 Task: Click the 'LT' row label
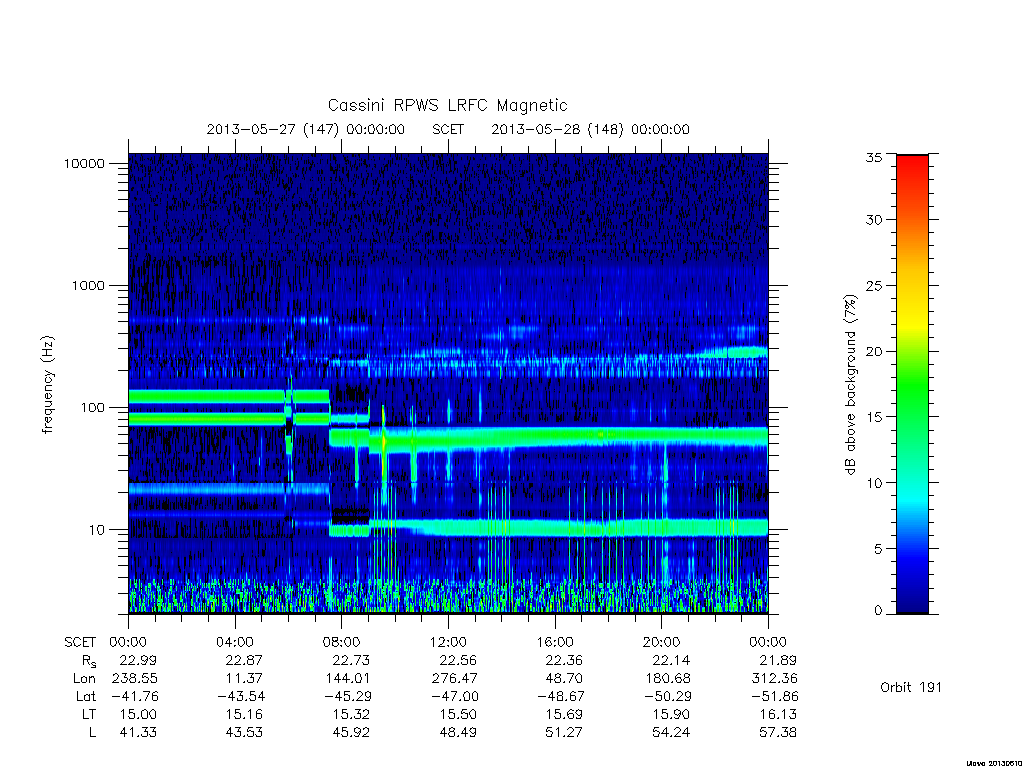[x=89, y=714]
